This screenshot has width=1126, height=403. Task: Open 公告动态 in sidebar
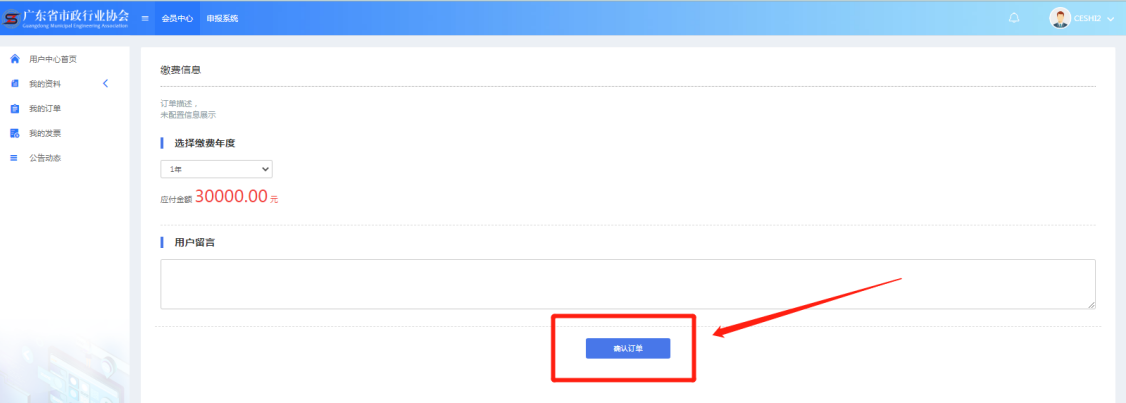(x=45, y=157)
